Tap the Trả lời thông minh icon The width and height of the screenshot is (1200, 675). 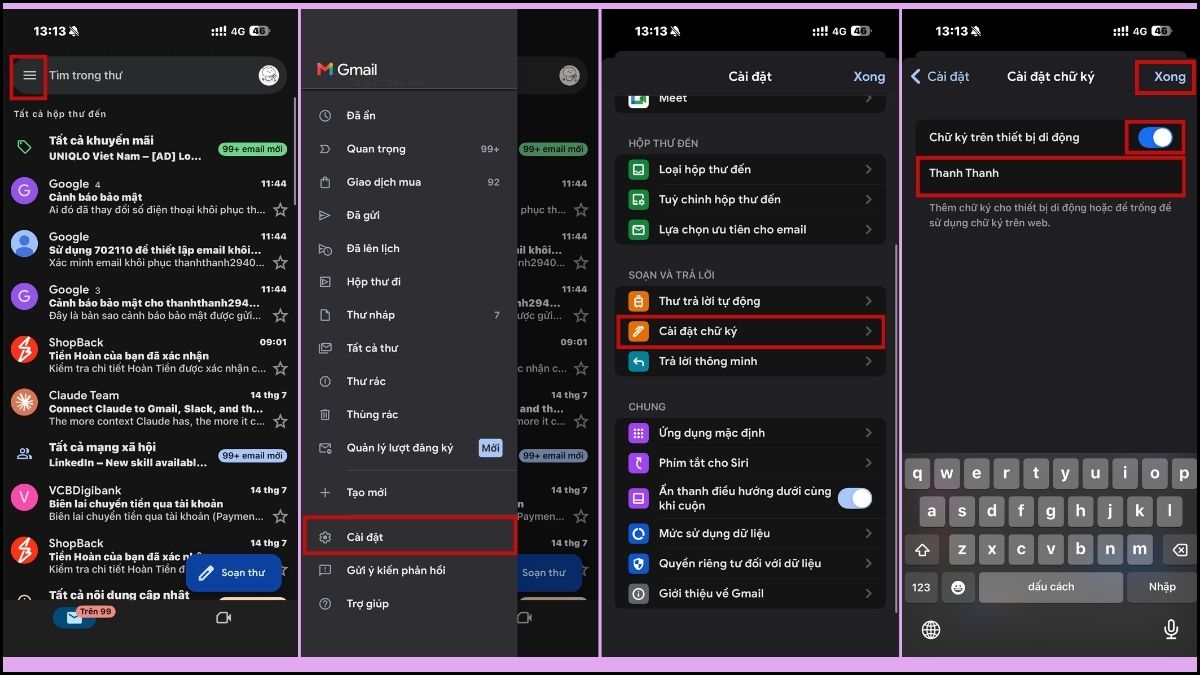click(x=638, y=361)
